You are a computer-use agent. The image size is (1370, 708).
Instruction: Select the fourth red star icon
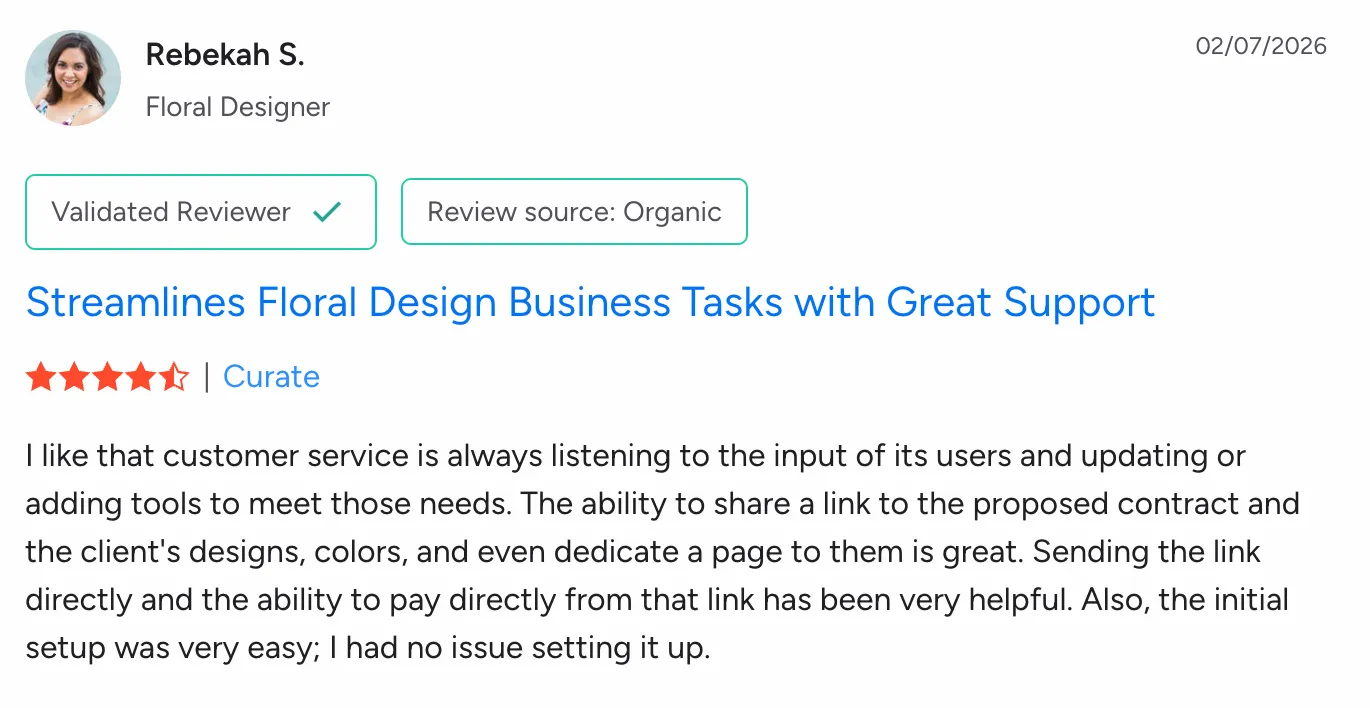click(141, 376)
